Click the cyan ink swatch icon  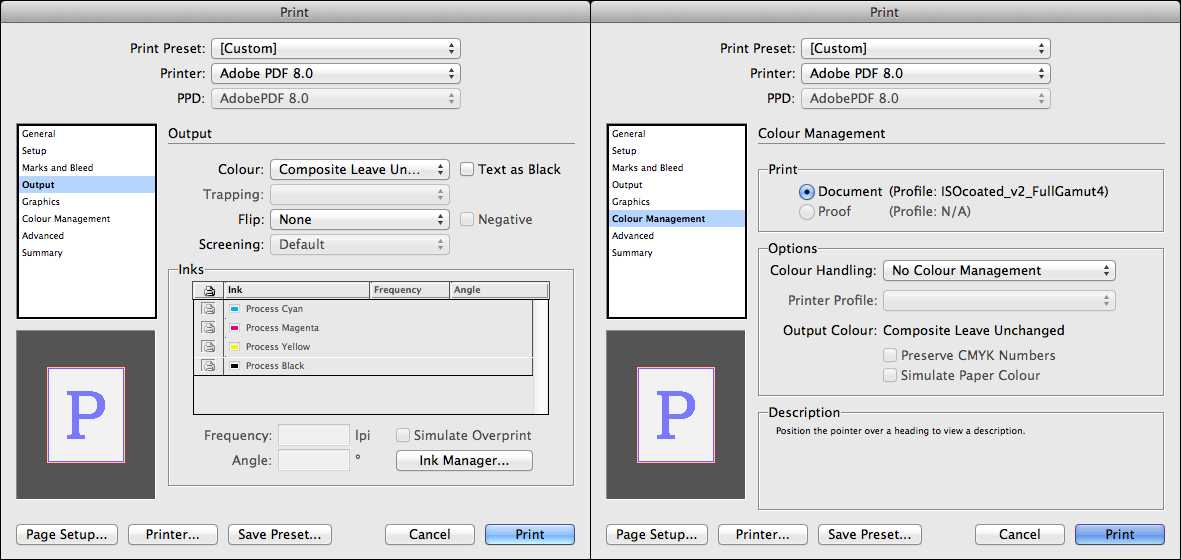coord(235,309)
